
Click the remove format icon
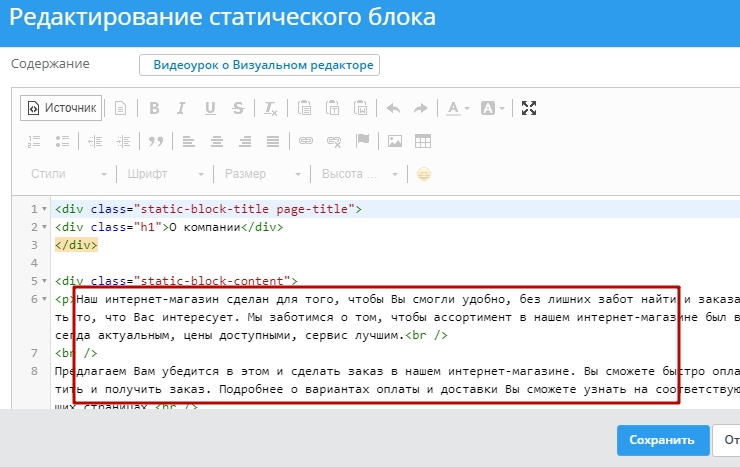(270, 108)
